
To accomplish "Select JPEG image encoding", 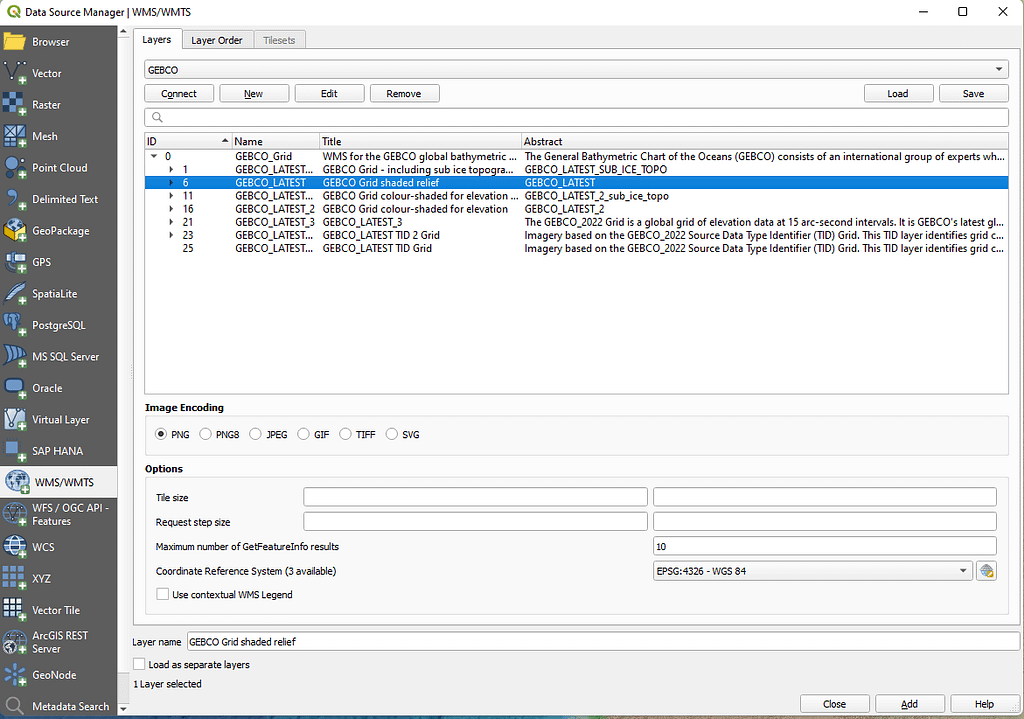I will [256, 435].
